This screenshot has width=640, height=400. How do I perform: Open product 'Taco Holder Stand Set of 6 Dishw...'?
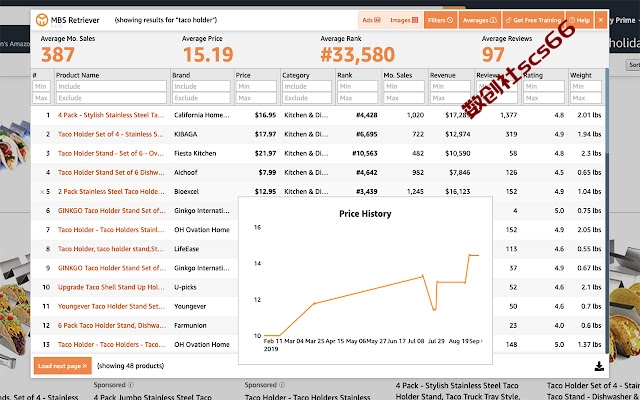point(111,172)
